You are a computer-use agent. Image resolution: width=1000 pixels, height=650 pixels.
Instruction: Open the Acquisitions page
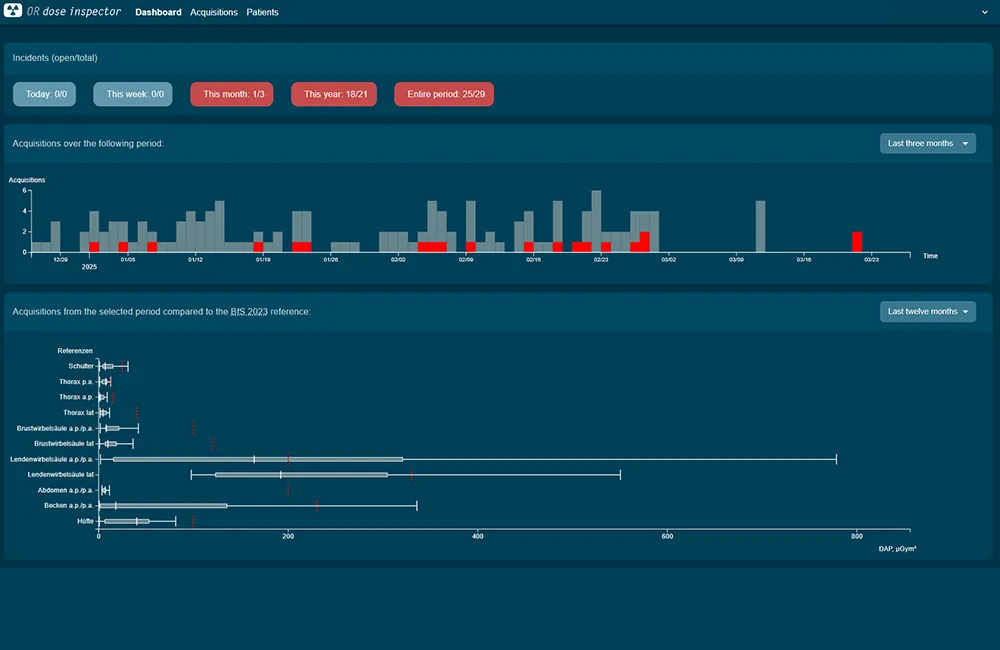tap(214, 12)
